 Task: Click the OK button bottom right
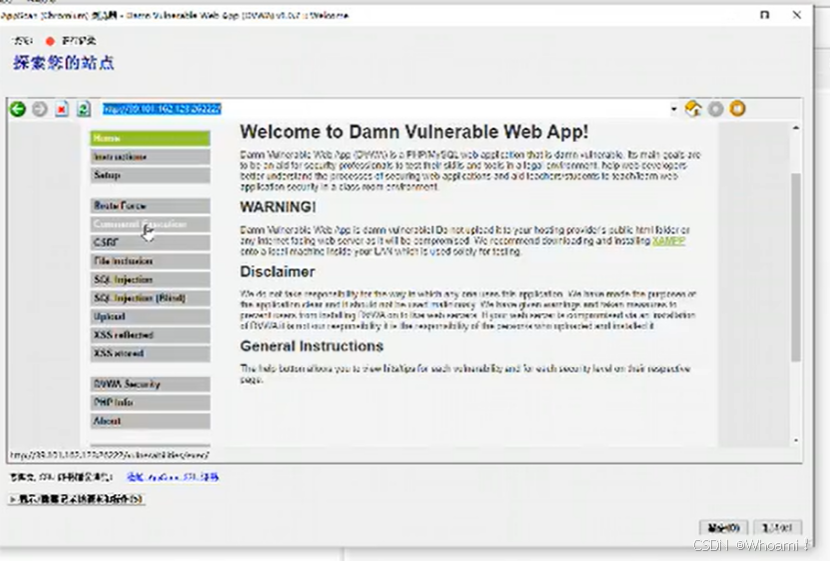tap(724, 528)
